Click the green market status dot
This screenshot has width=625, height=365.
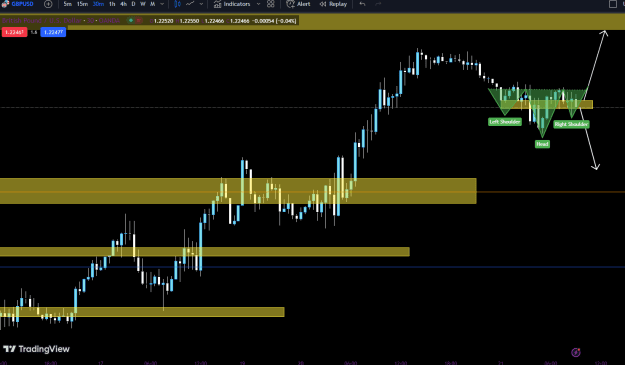click(x=130, y=20)
